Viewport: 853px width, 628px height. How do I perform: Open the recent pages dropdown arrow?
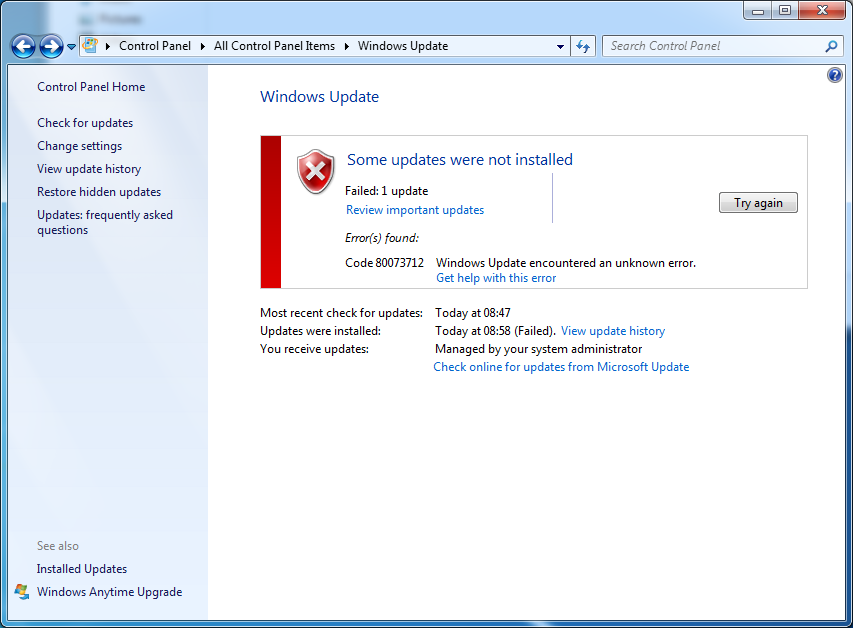pyautogui.click(x=71, y=47)
